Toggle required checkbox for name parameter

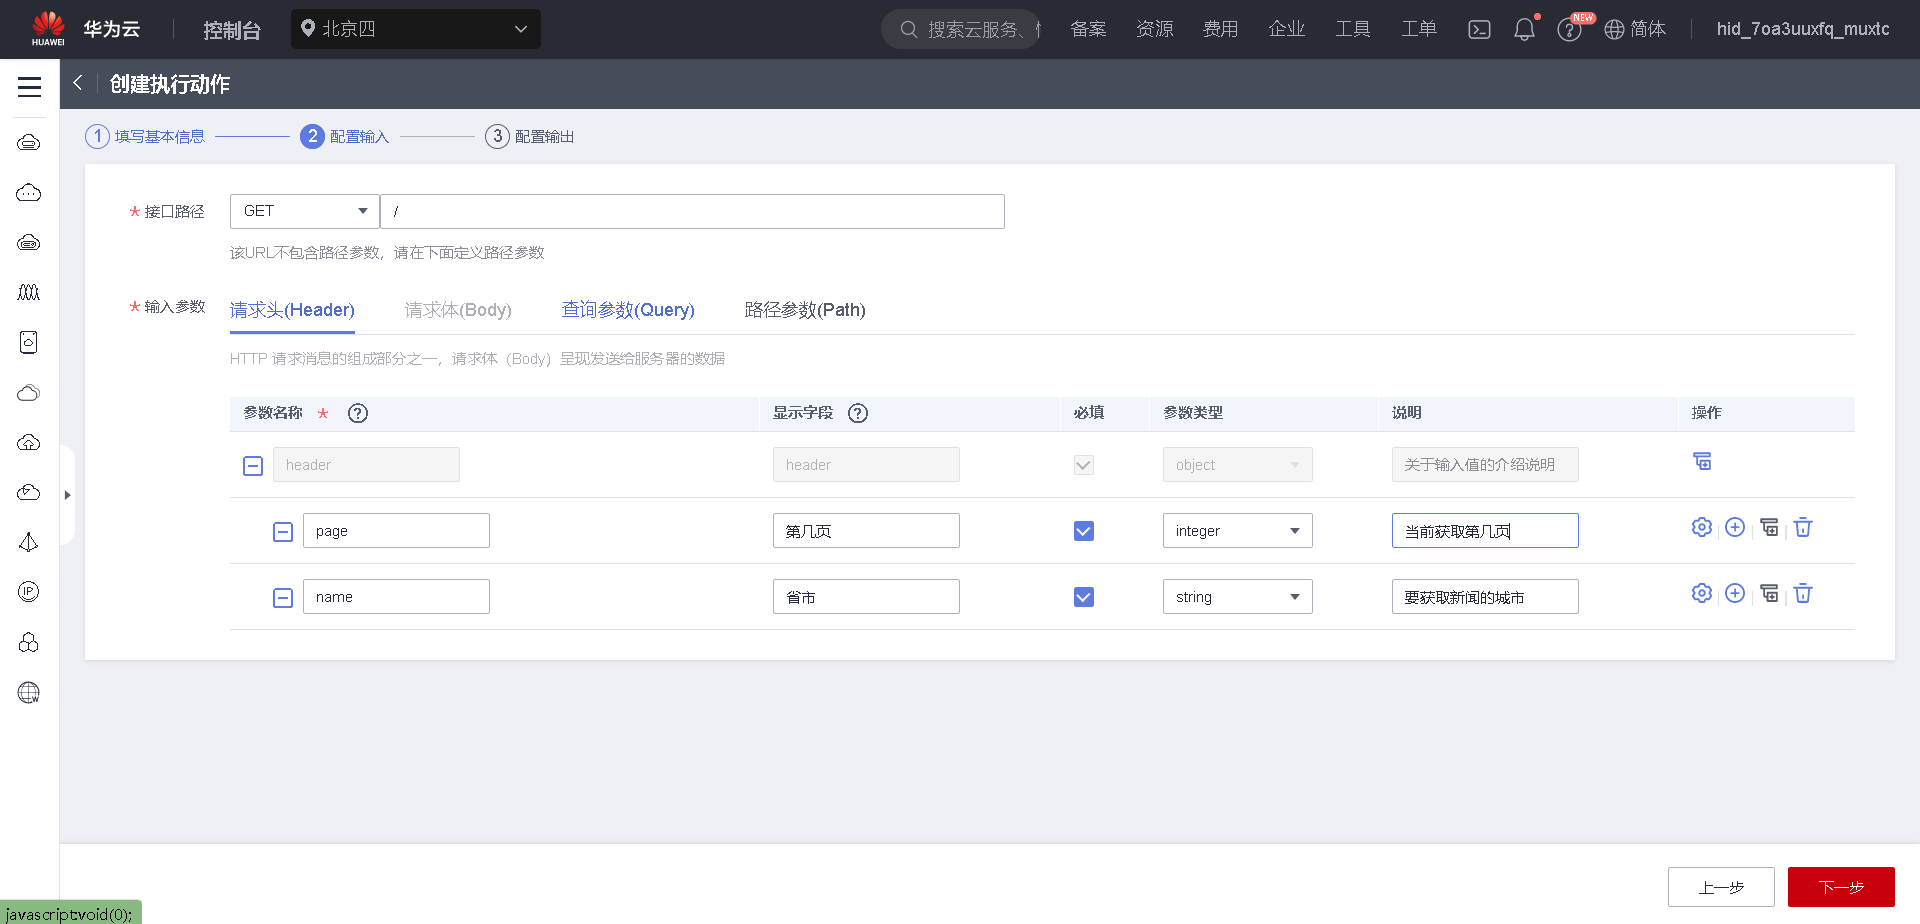(x=1084, y=597)
